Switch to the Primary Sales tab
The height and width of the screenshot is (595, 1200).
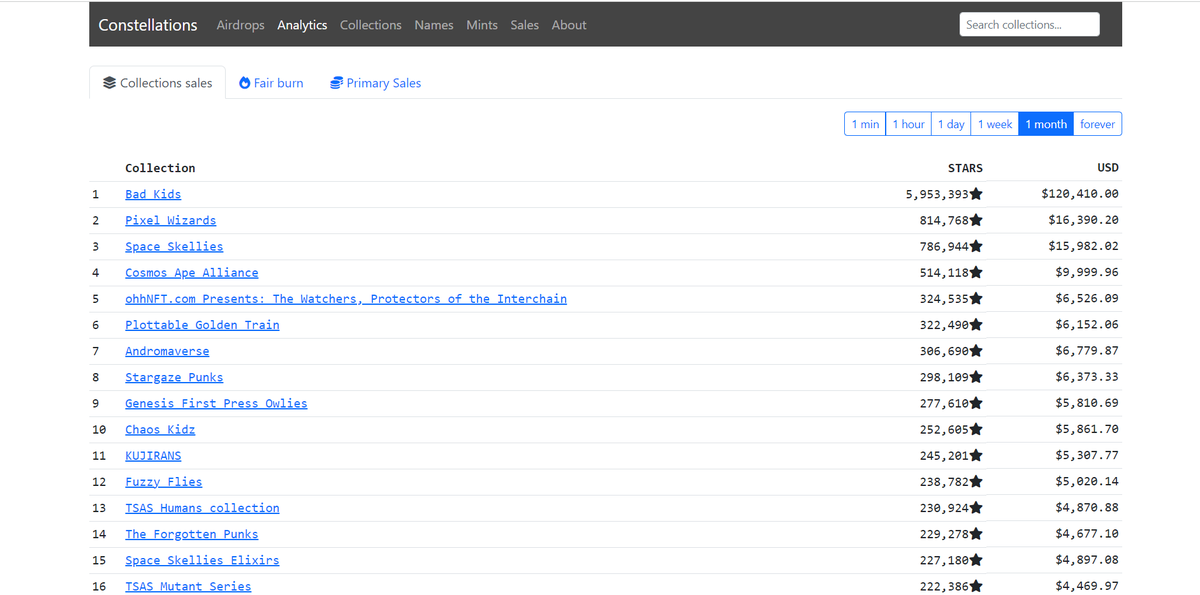[375, 83]
